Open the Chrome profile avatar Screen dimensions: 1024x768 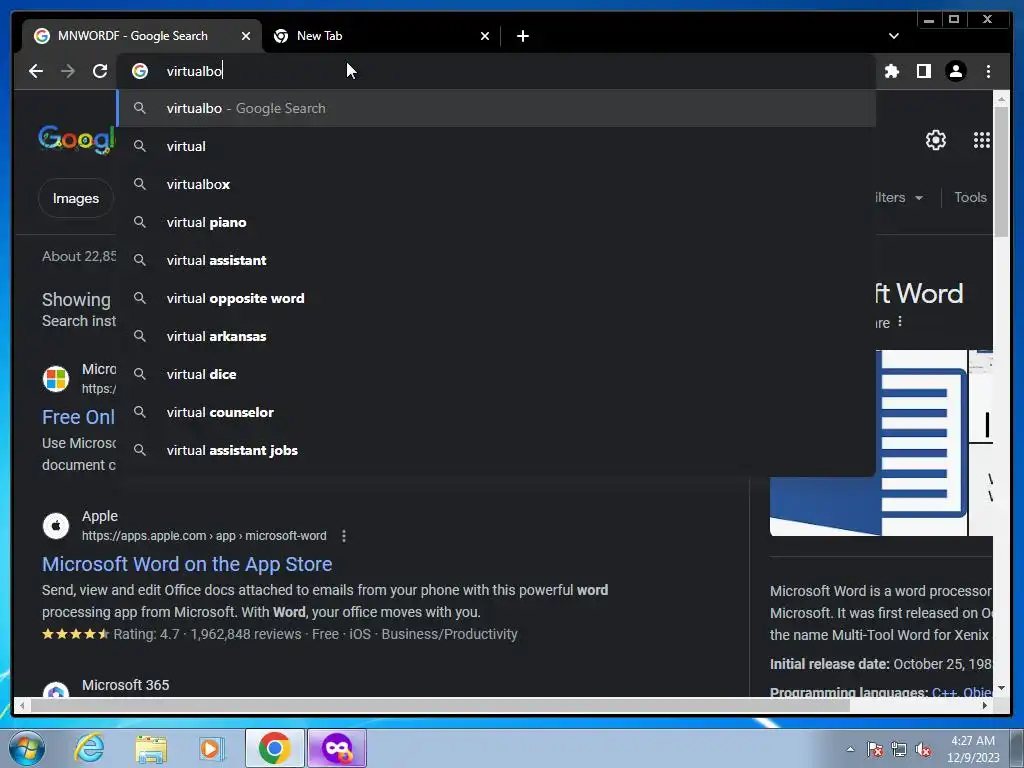[955, 71]
